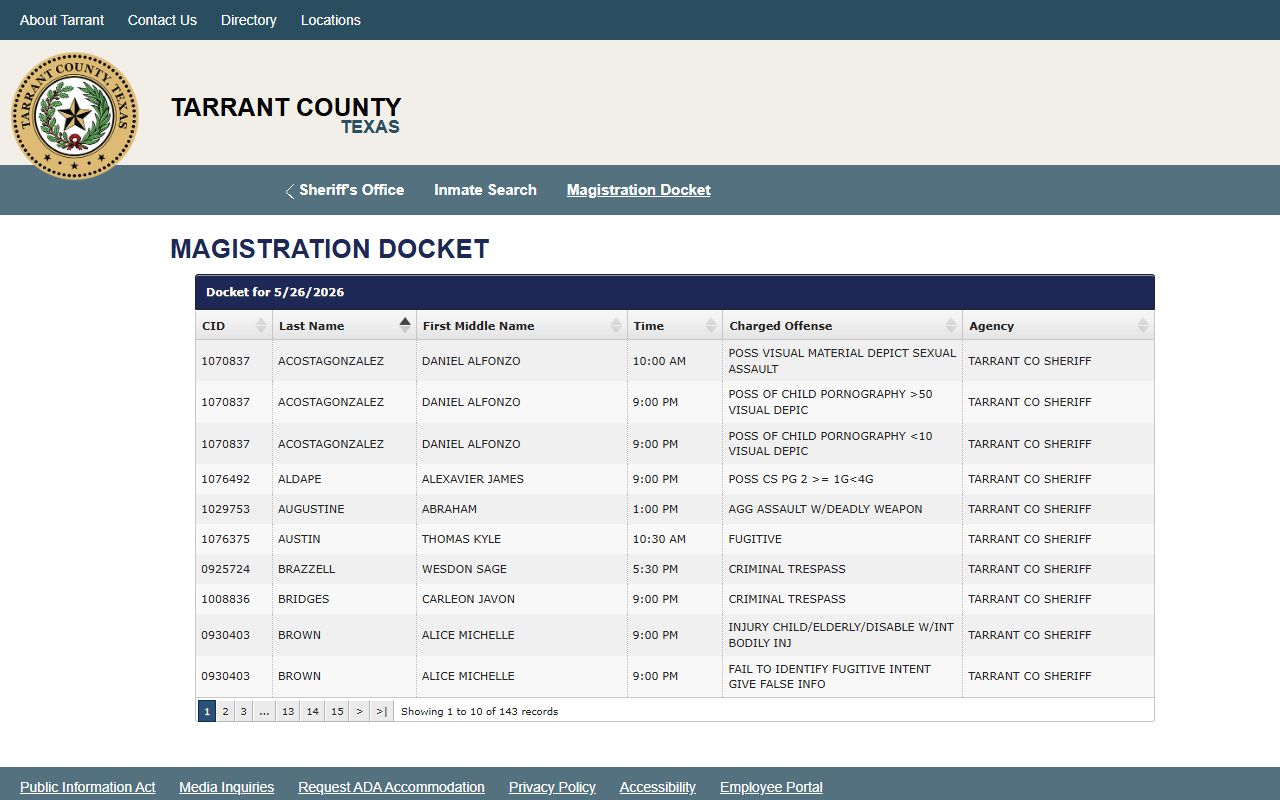Jump to the last docket page

(381, 711)
